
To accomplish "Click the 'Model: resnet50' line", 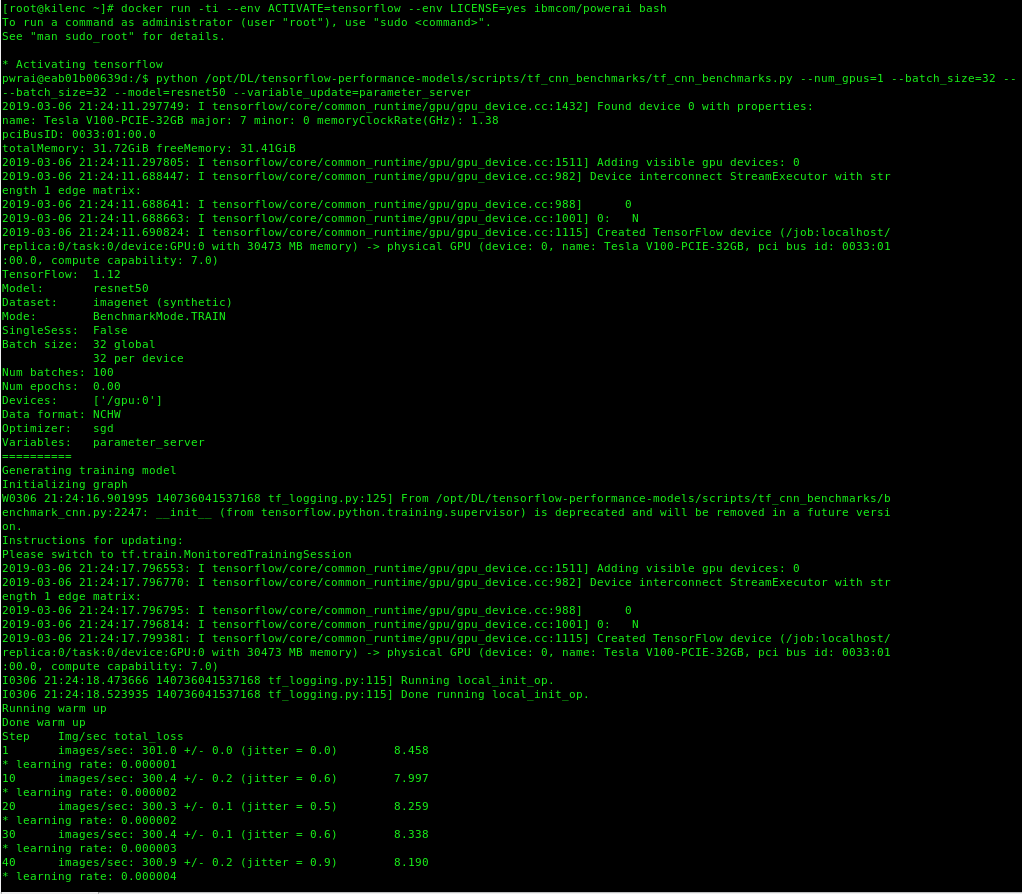I will point(76,289).
